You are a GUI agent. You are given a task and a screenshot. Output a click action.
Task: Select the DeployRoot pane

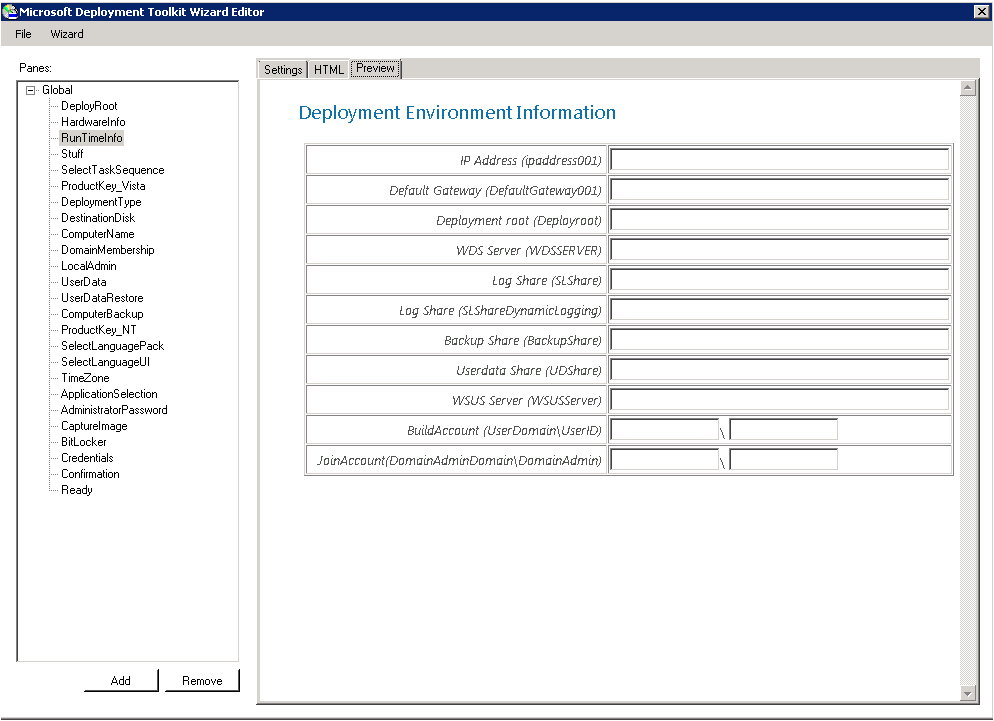[x=88, y=105]
